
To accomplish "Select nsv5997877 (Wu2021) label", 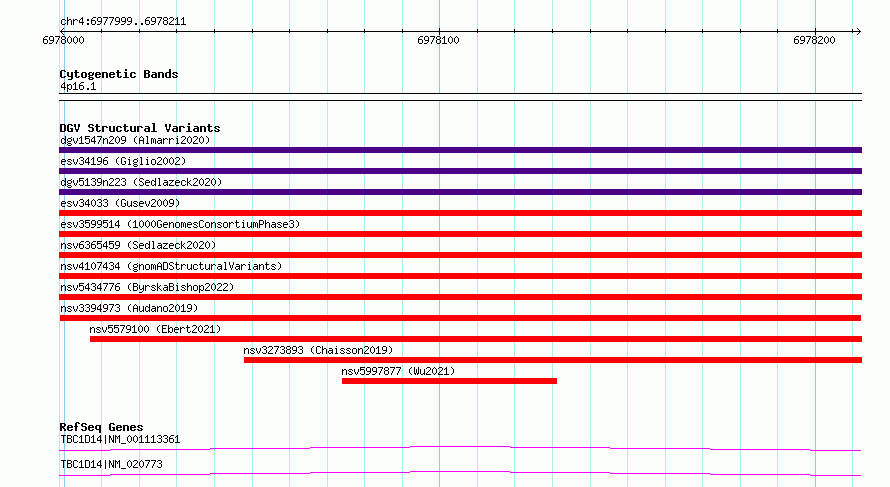I will tap(398, 371).
